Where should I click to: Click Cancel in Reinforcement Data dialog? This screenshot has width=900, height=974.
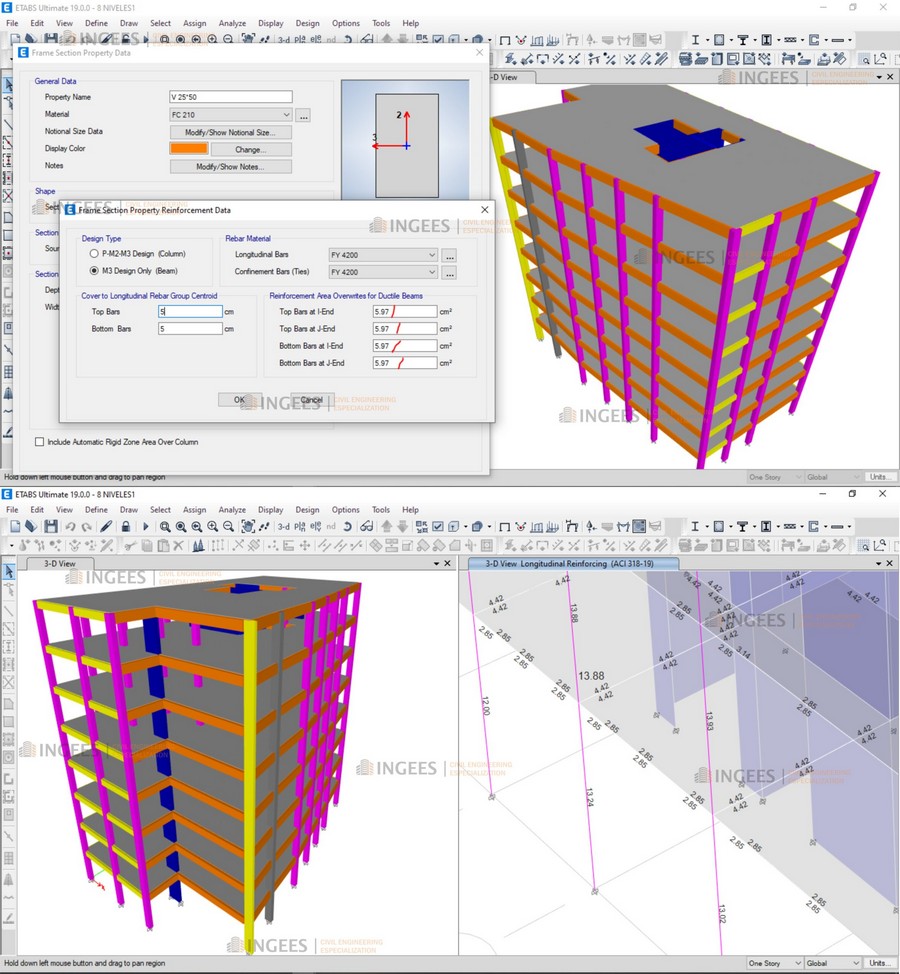(312, 400)
